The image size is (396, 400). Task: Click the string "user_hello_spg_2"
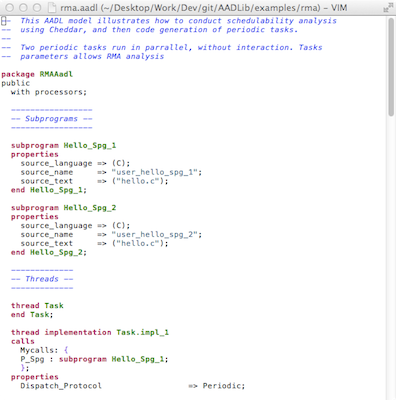coord(155,235)
